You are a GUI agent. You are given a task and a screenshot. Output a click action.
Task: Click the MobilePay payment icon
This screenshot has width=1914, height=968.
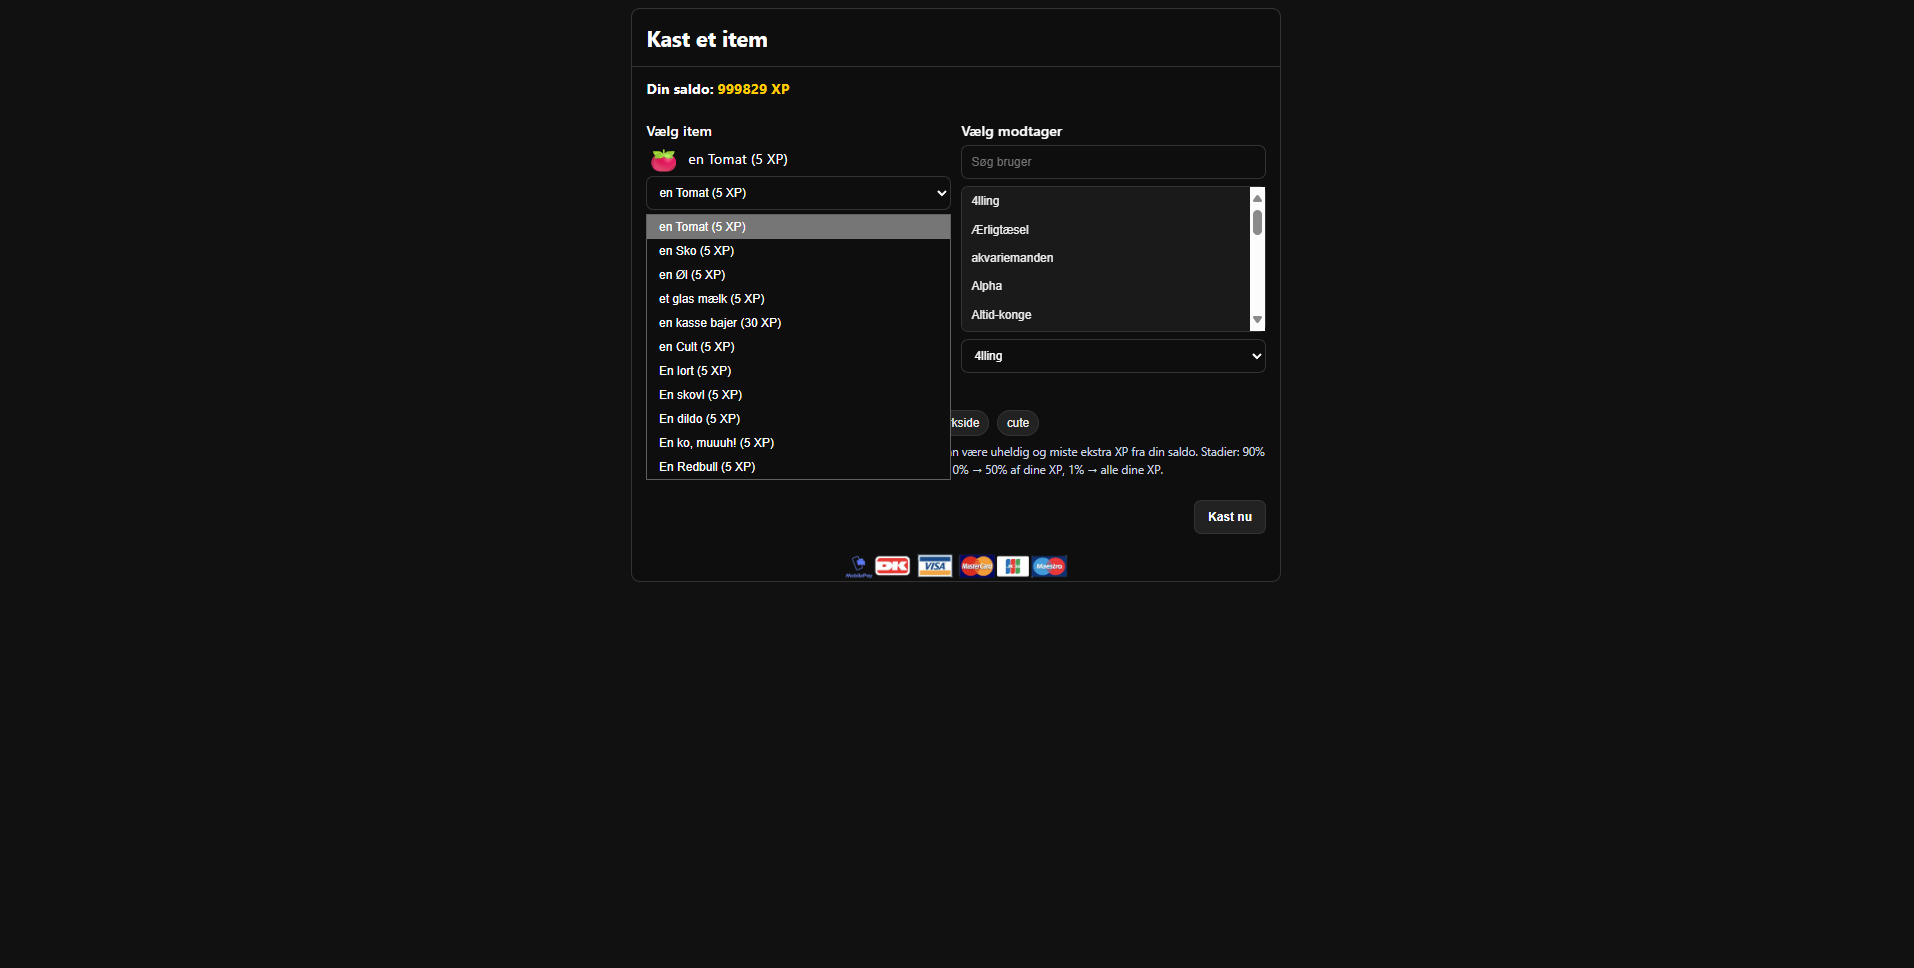(858, 566)
